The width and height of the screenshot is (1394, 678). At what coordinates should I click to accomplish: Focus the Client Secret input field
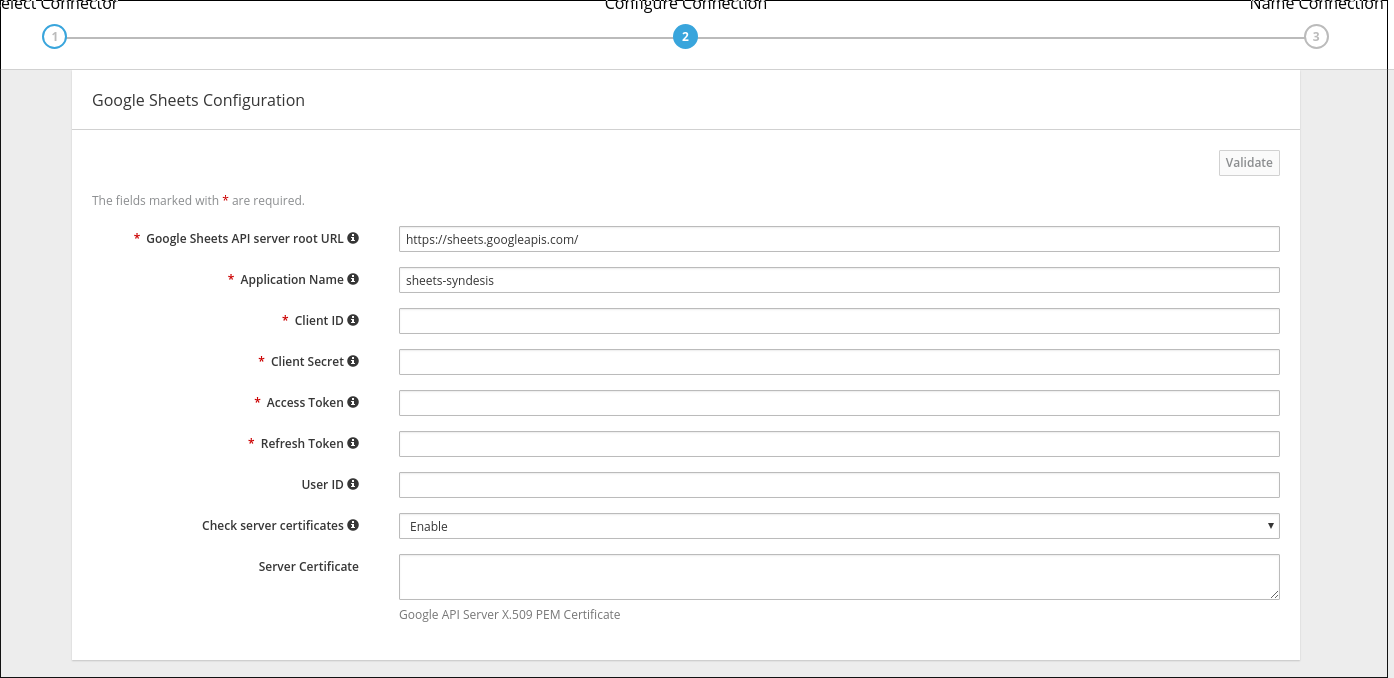[x=839, y=362]
